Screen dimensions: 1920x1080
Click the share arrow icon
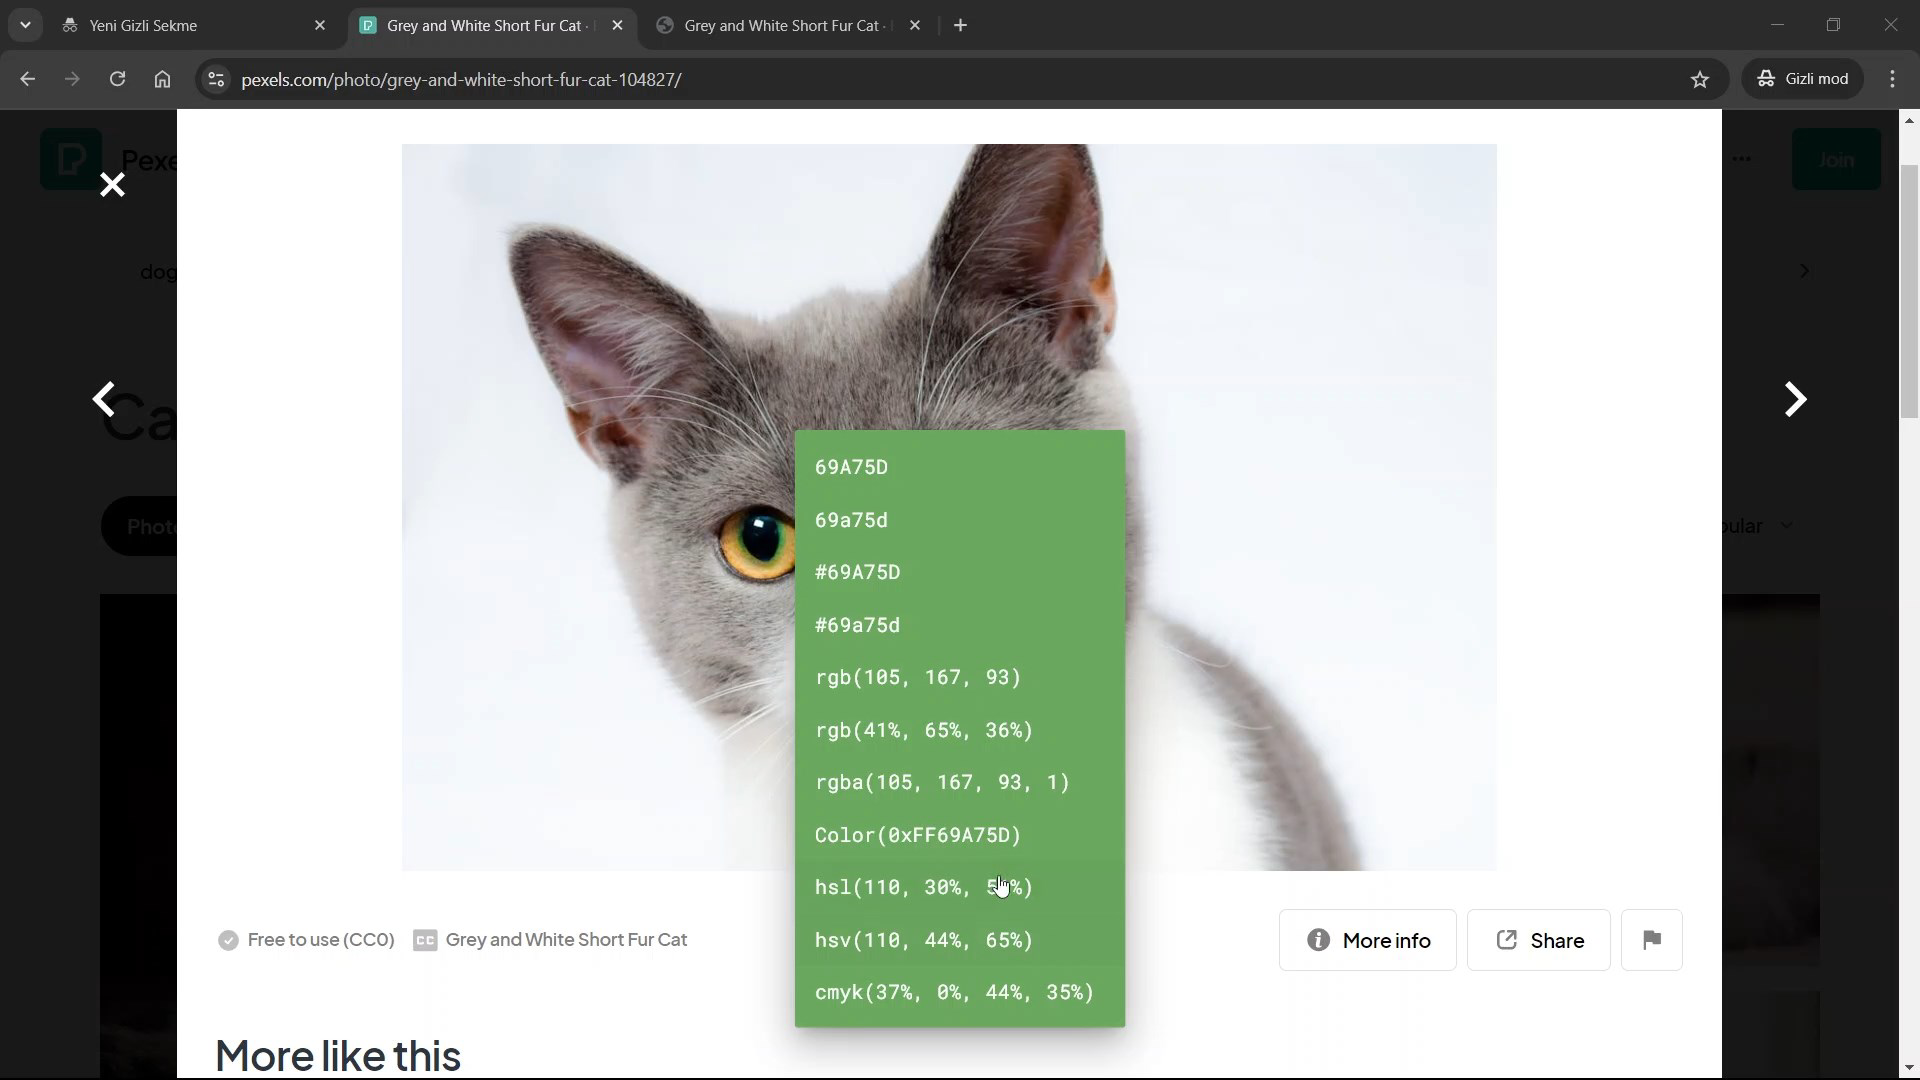1506,940
